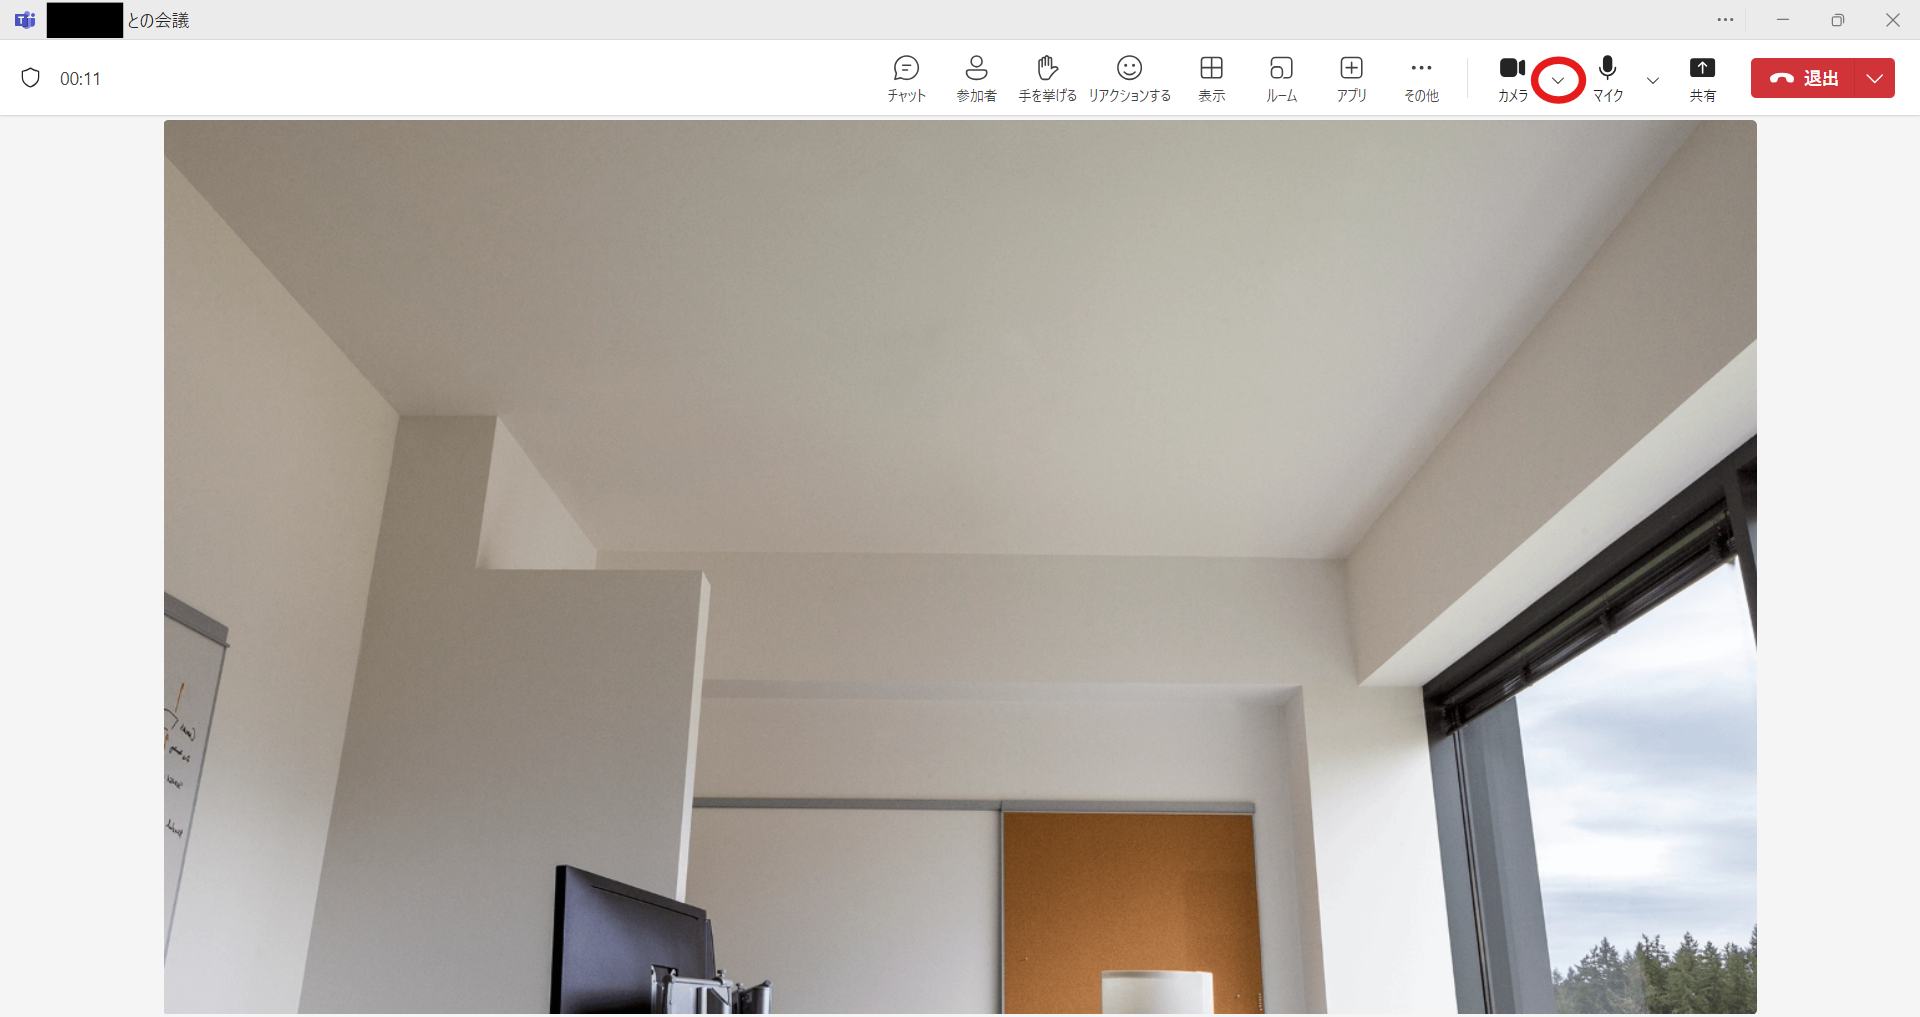The height and width of the screenshot is (1017, 1920).
Task: Mute the マイク microphone
Action: click(1607, 78)
